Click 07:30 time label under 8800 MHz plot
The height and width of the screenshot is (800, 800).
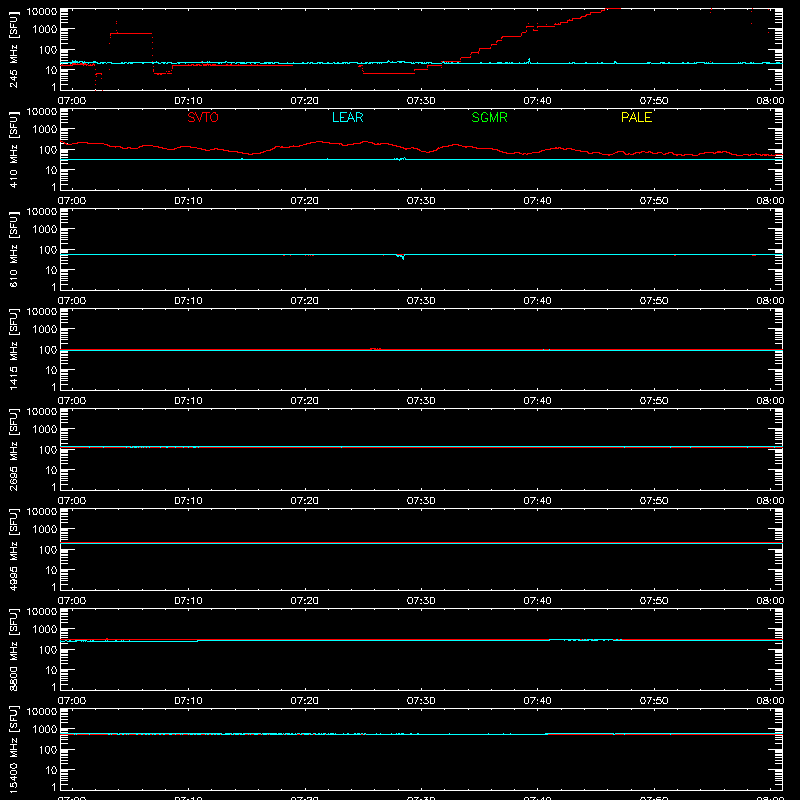point(421,701)
